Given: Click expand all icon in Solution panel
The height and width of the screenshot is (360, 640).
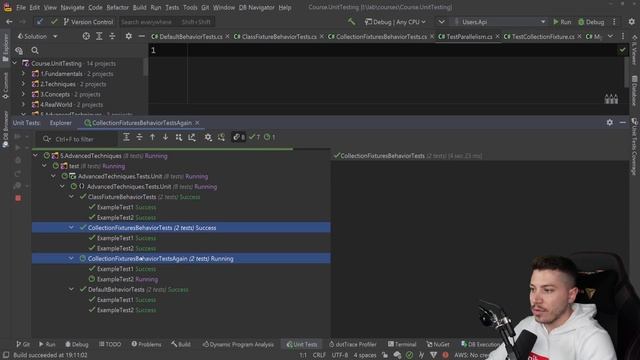Looking at the screenshot, I should click(99, 36).
